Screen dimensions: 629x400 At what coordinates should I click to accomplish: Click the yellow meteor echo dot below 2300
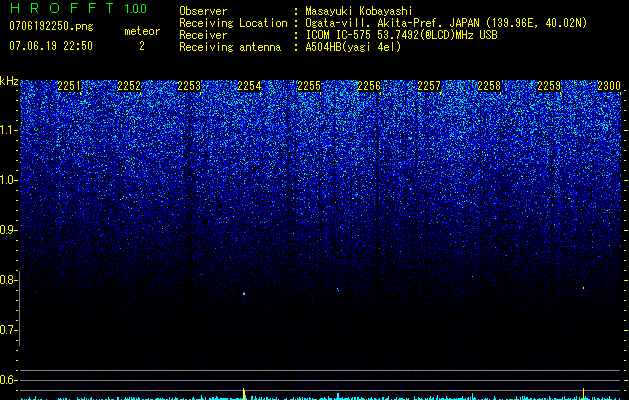[583, 288]
